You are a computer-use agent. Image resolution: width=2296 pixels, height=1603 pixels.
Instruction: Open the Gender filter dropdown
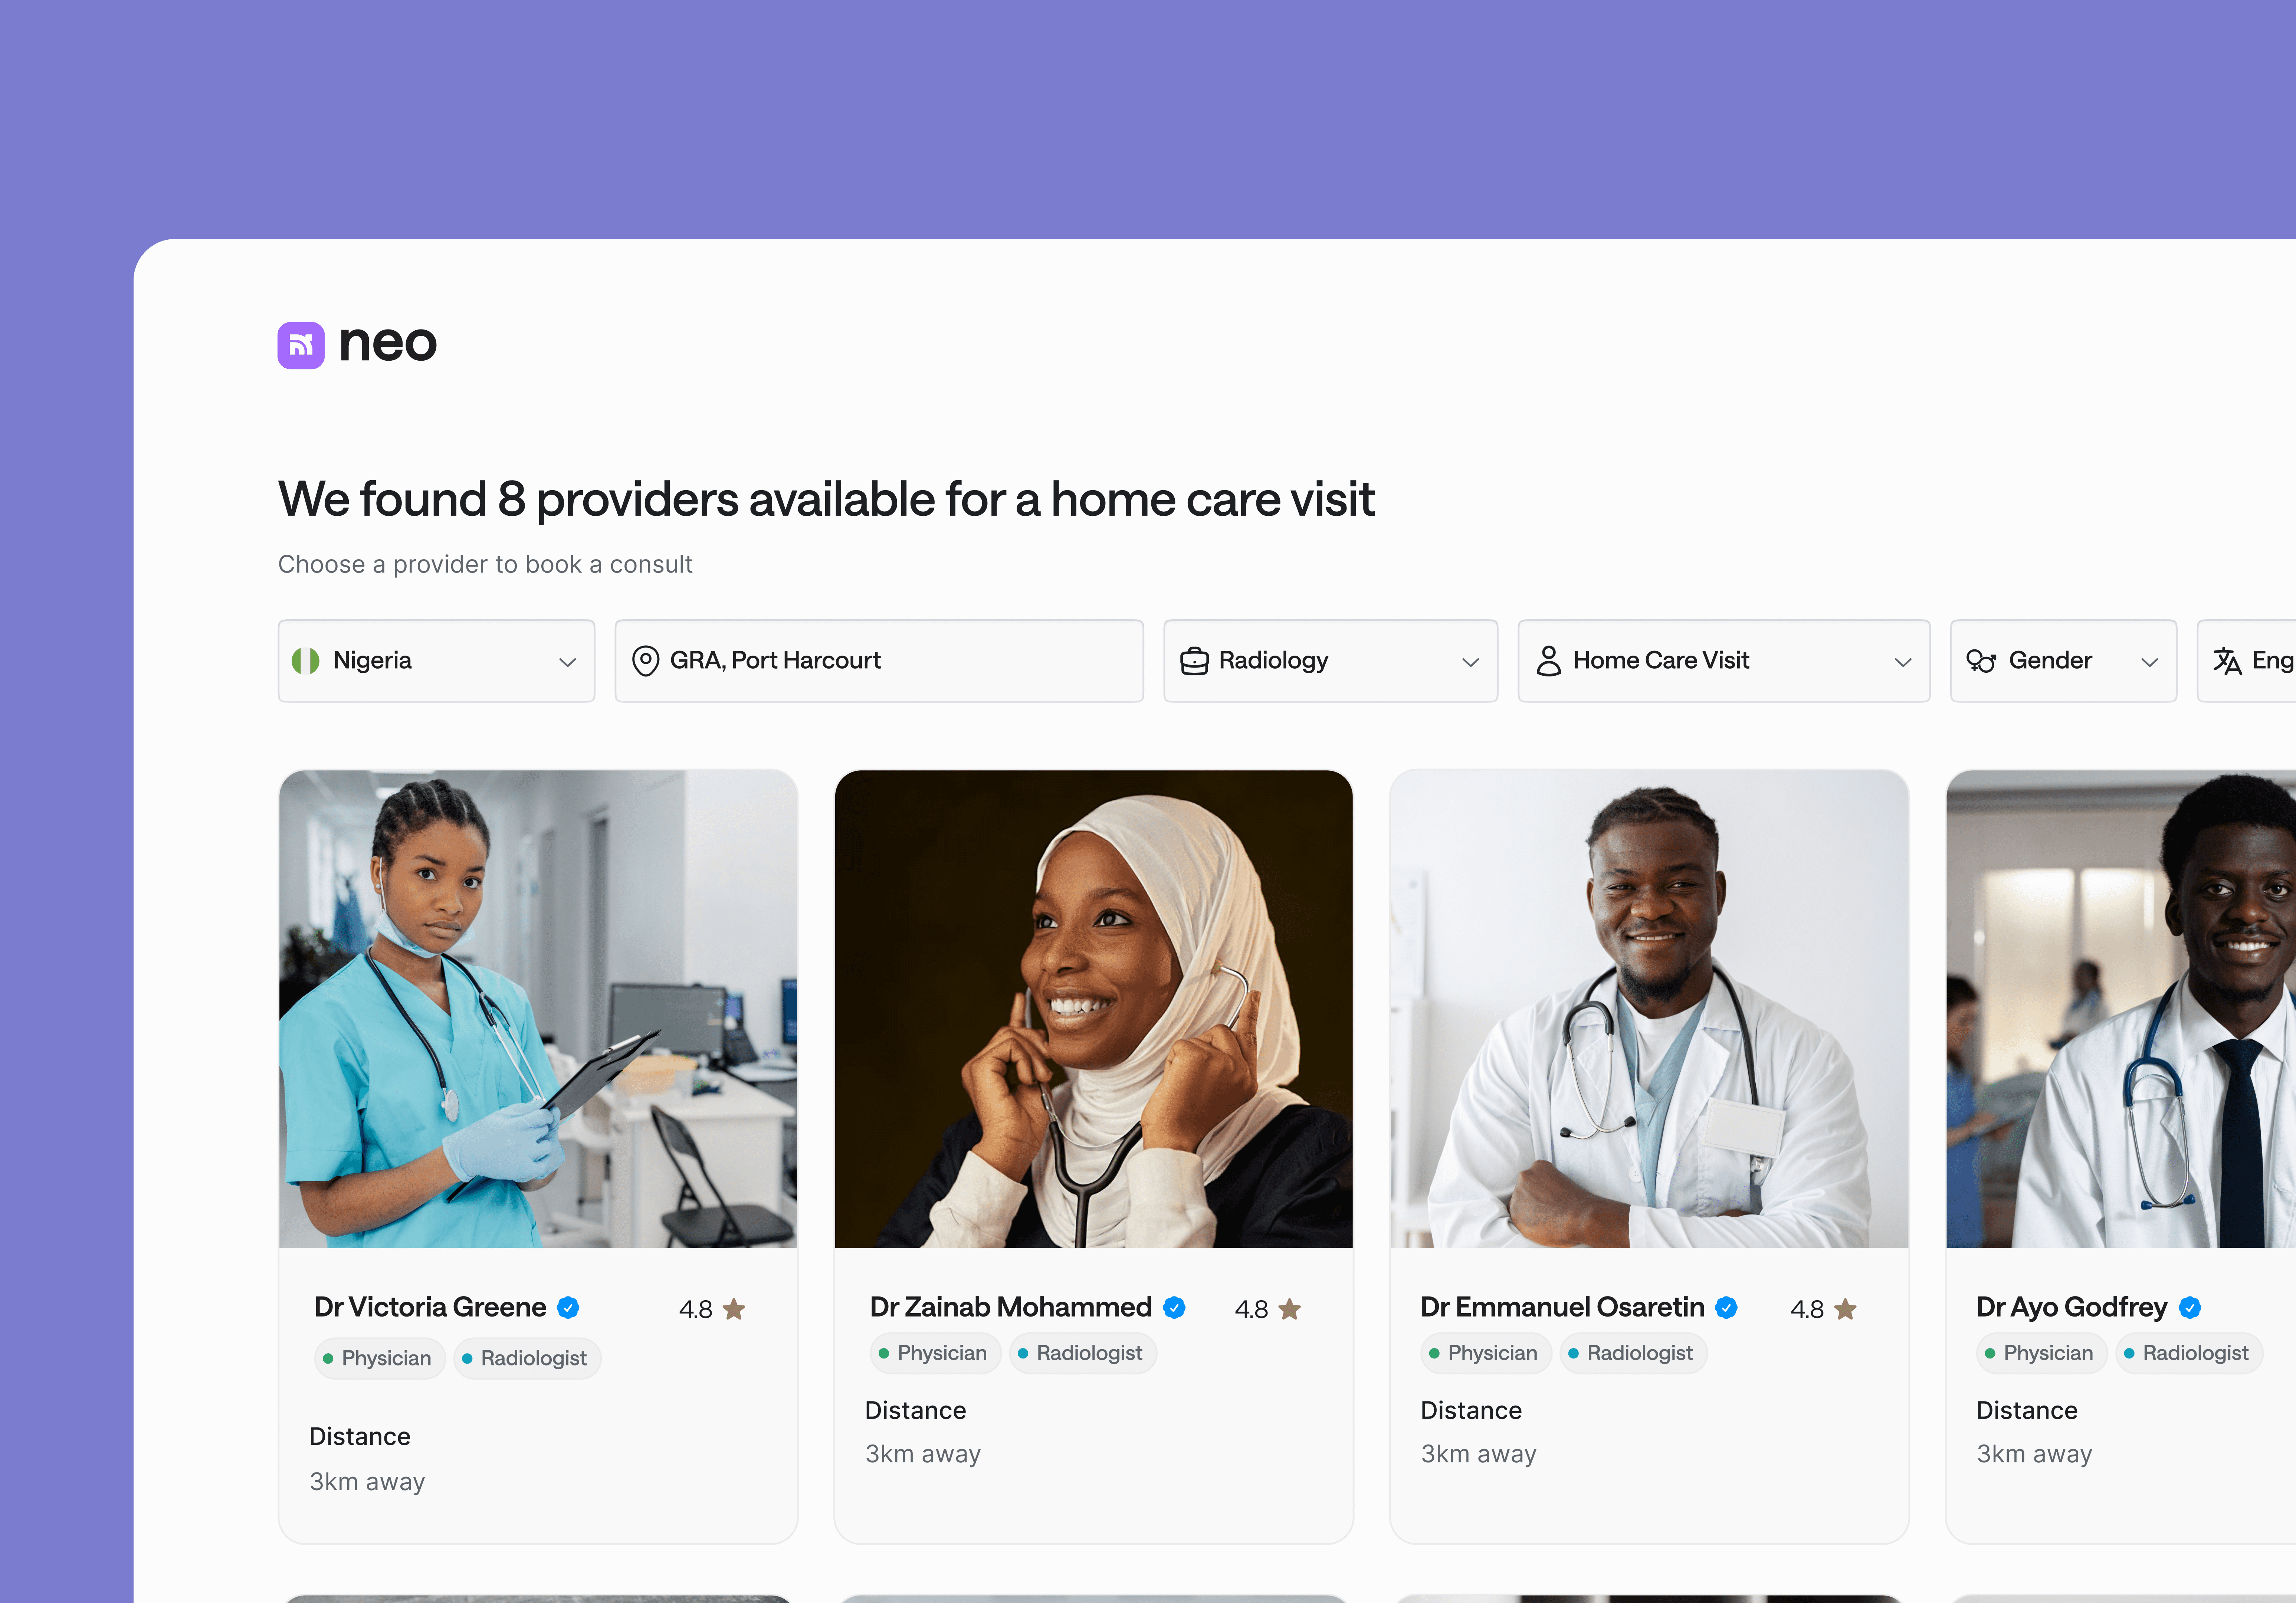click(2063, 661)
